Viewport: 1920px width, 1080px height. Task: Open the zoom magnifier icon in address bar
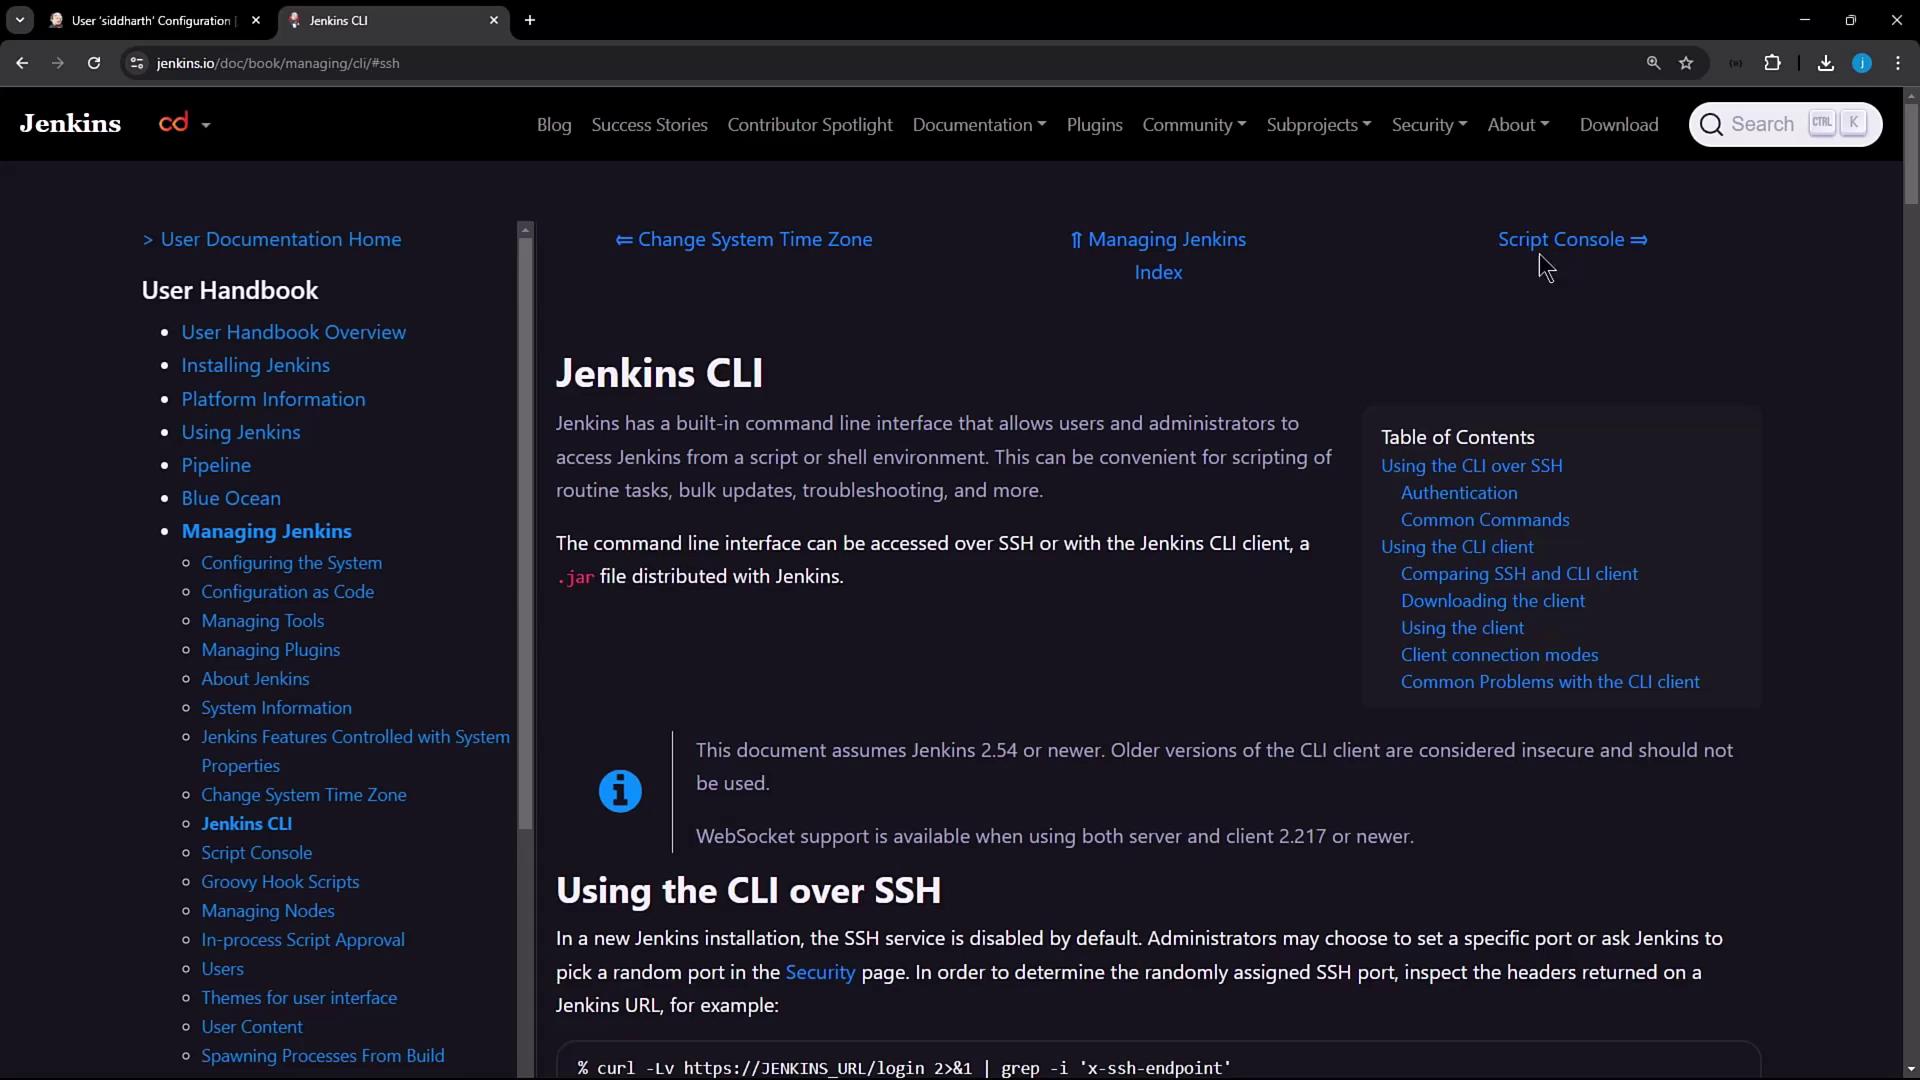[1653, 63]
